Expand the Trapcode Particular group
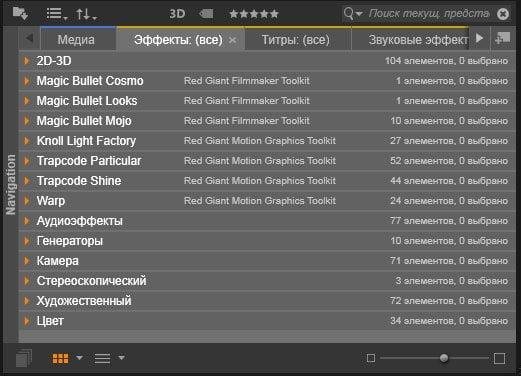The width and height of the screenshot is (521, 376). click(x=27, y=161)
